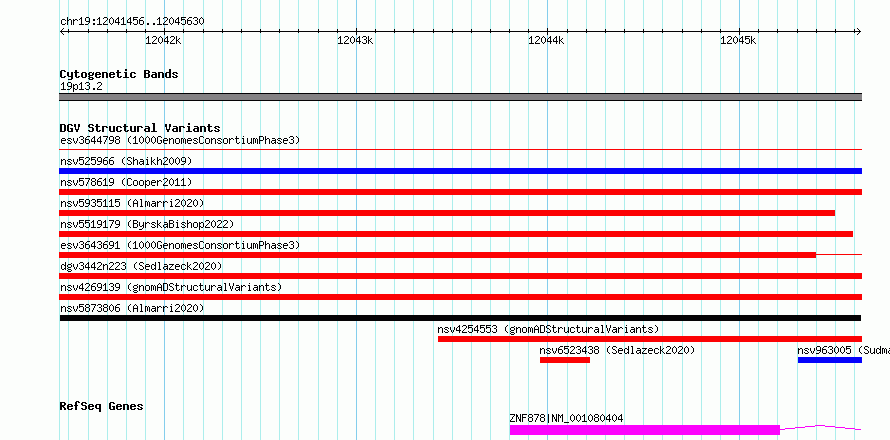
Task: Click nsv5519179 (ByrskaBishop2022) label
Action: pos(147,224)
